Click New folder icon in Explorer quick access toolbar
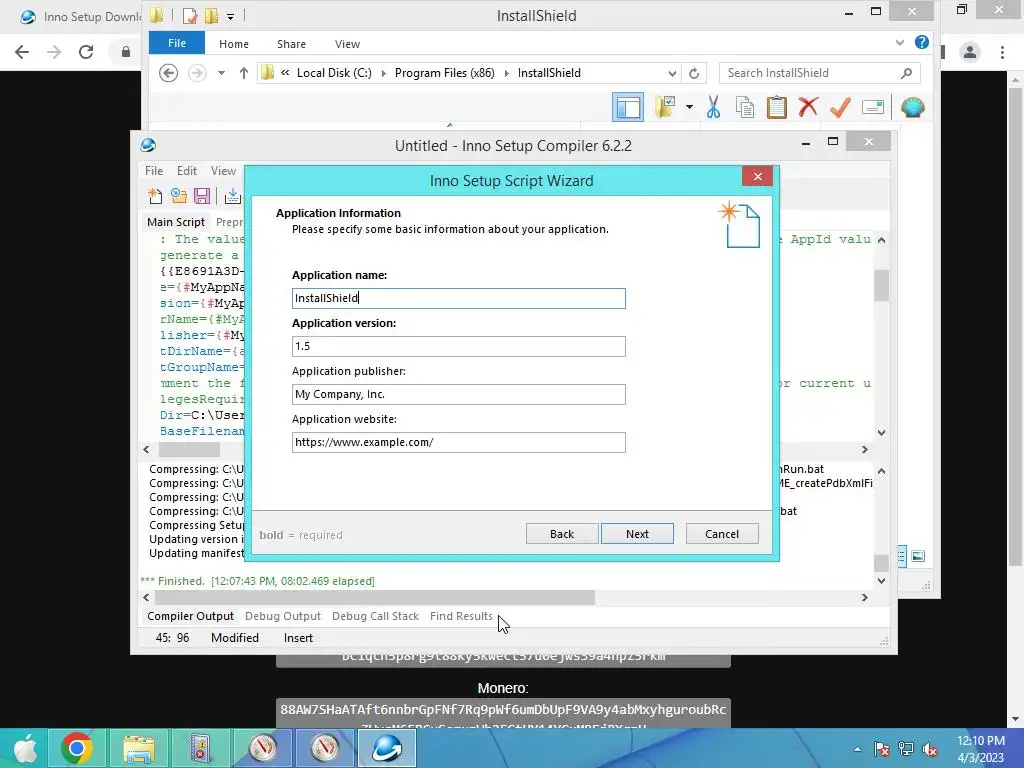 coord(211,16)
